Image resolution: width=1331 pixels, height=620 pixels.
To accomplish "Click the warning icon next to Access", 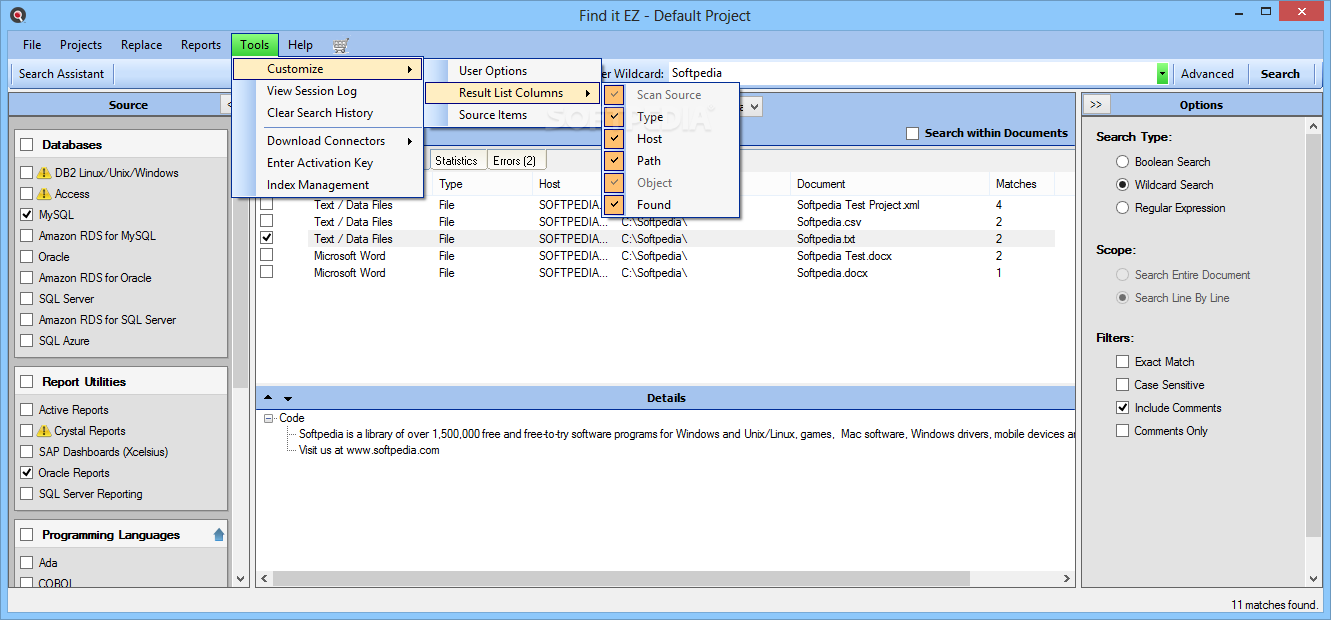I will click(44, 194).
